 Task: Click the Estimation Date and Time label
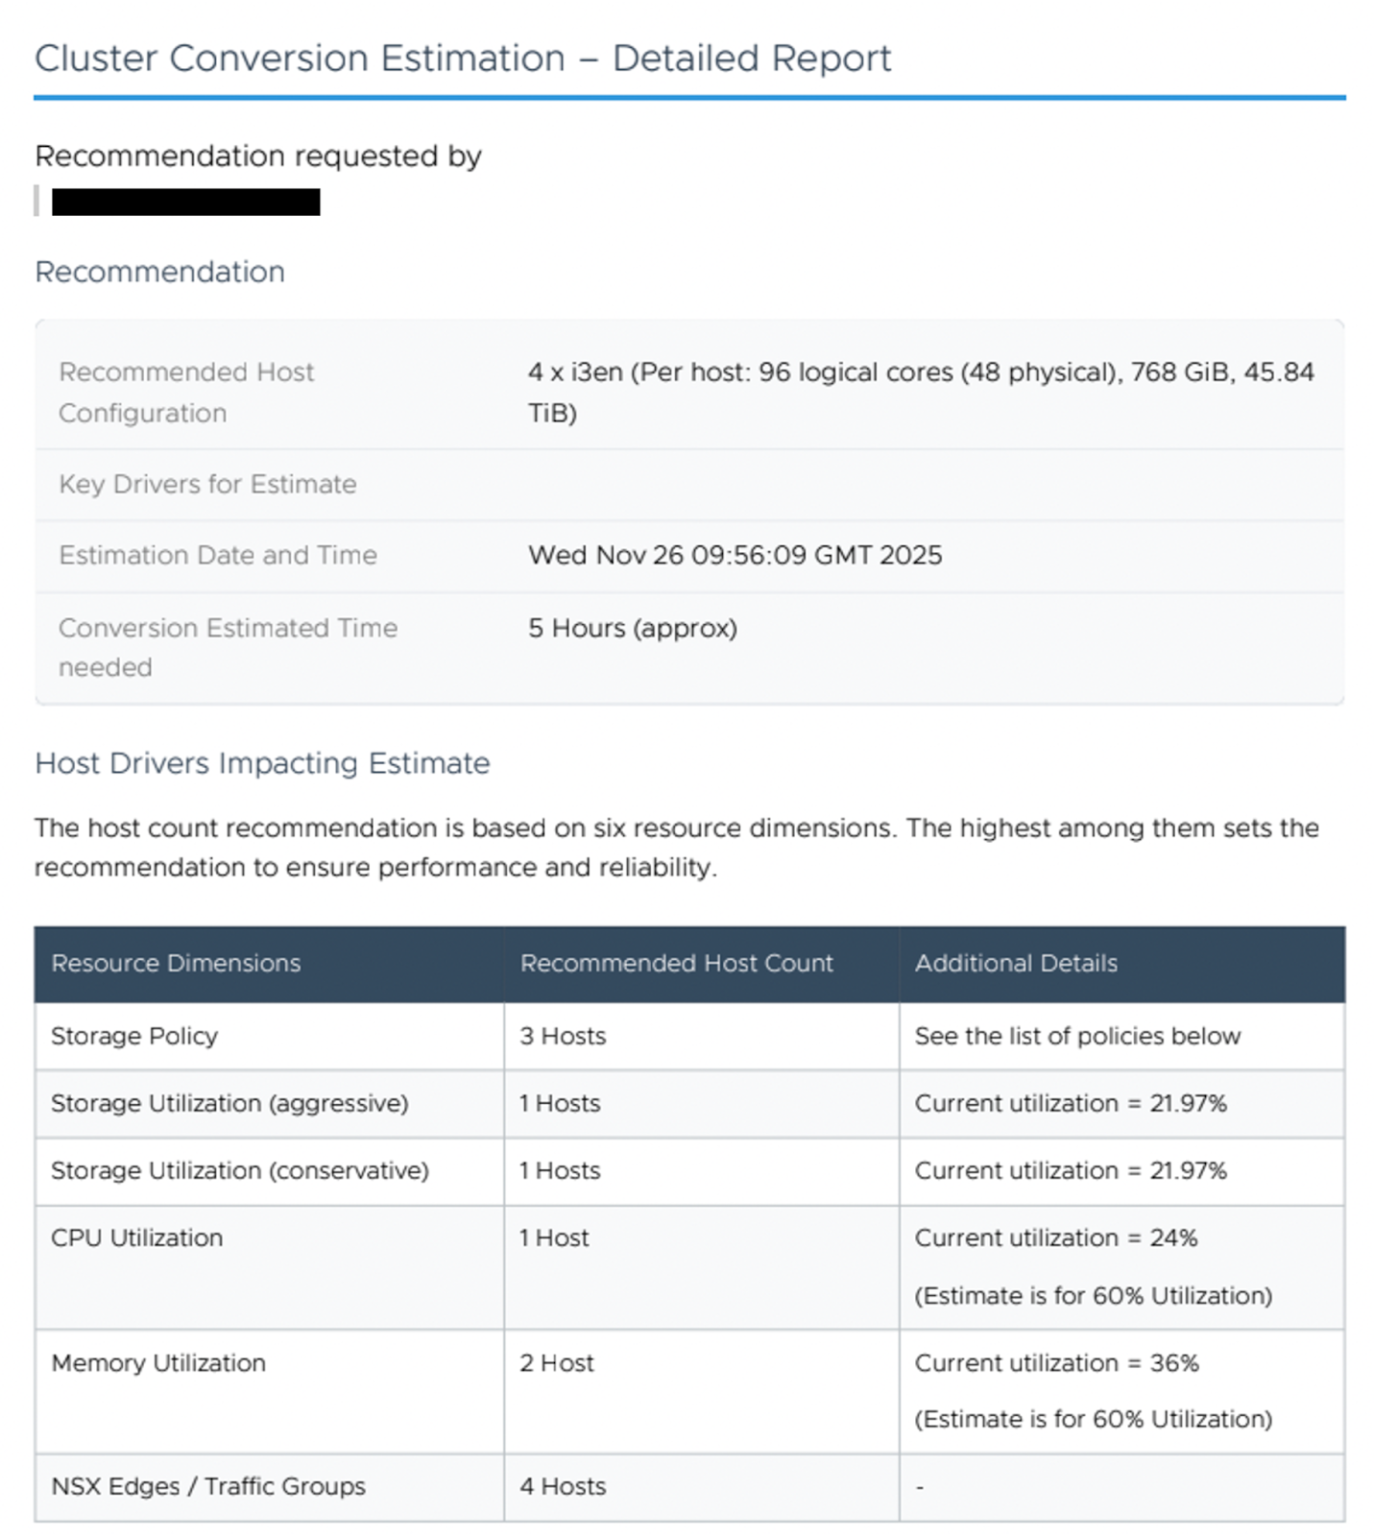(x=218, y=555)
